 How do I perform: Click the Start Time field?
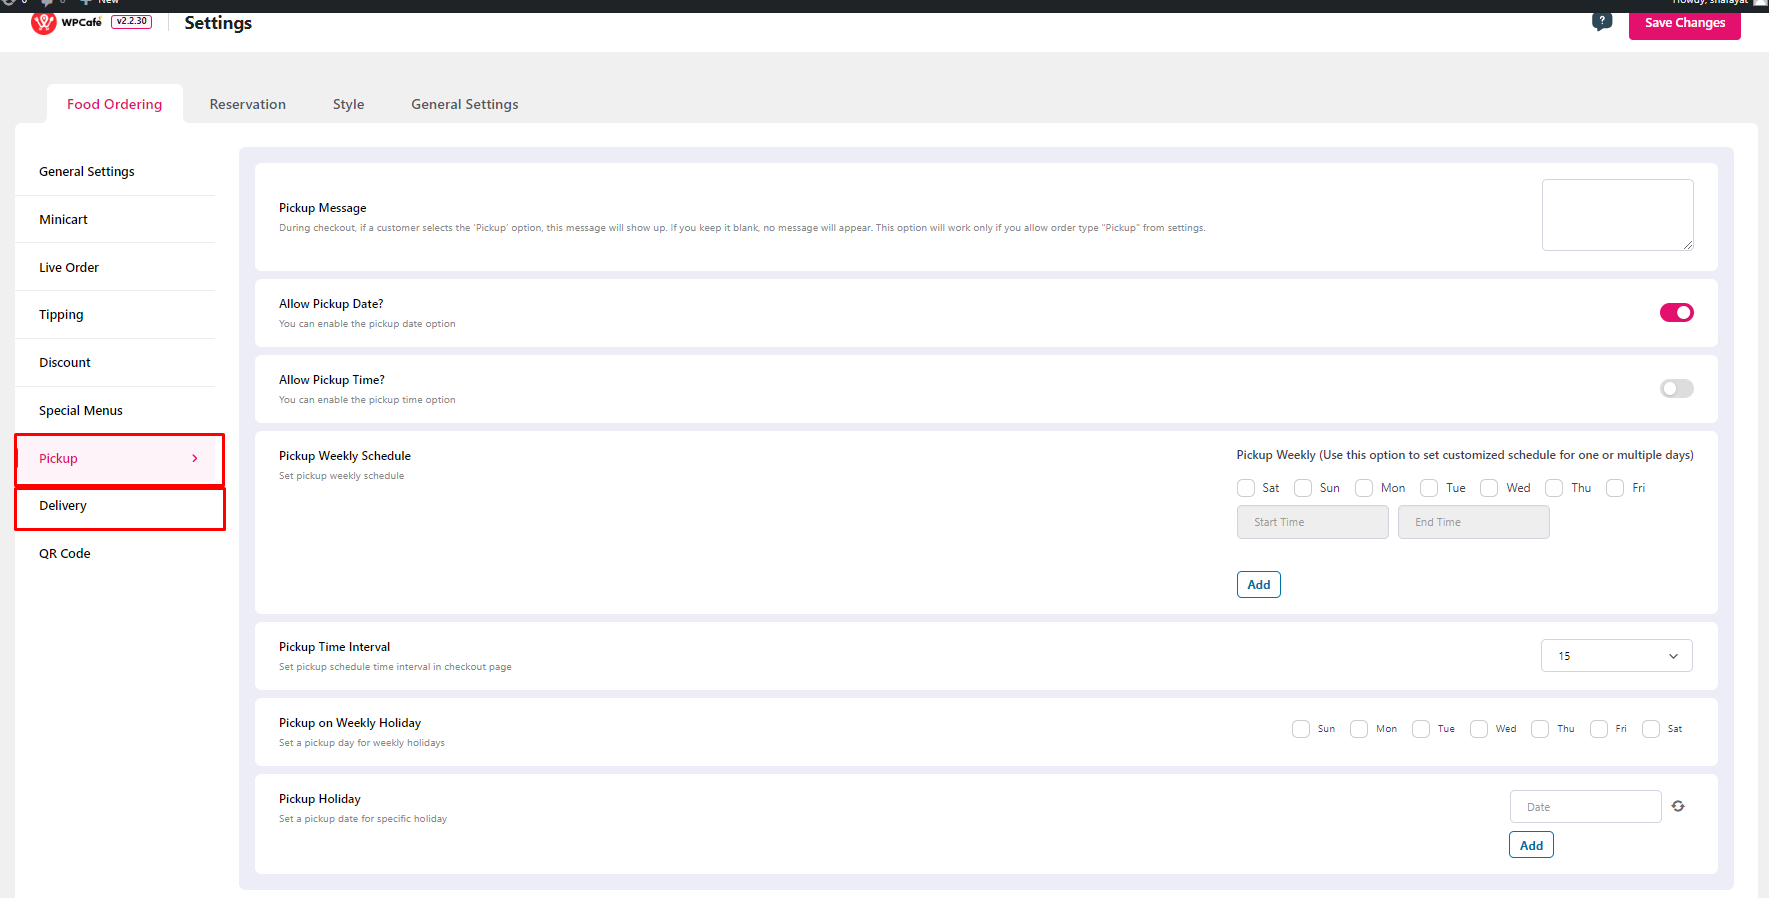1313,522
